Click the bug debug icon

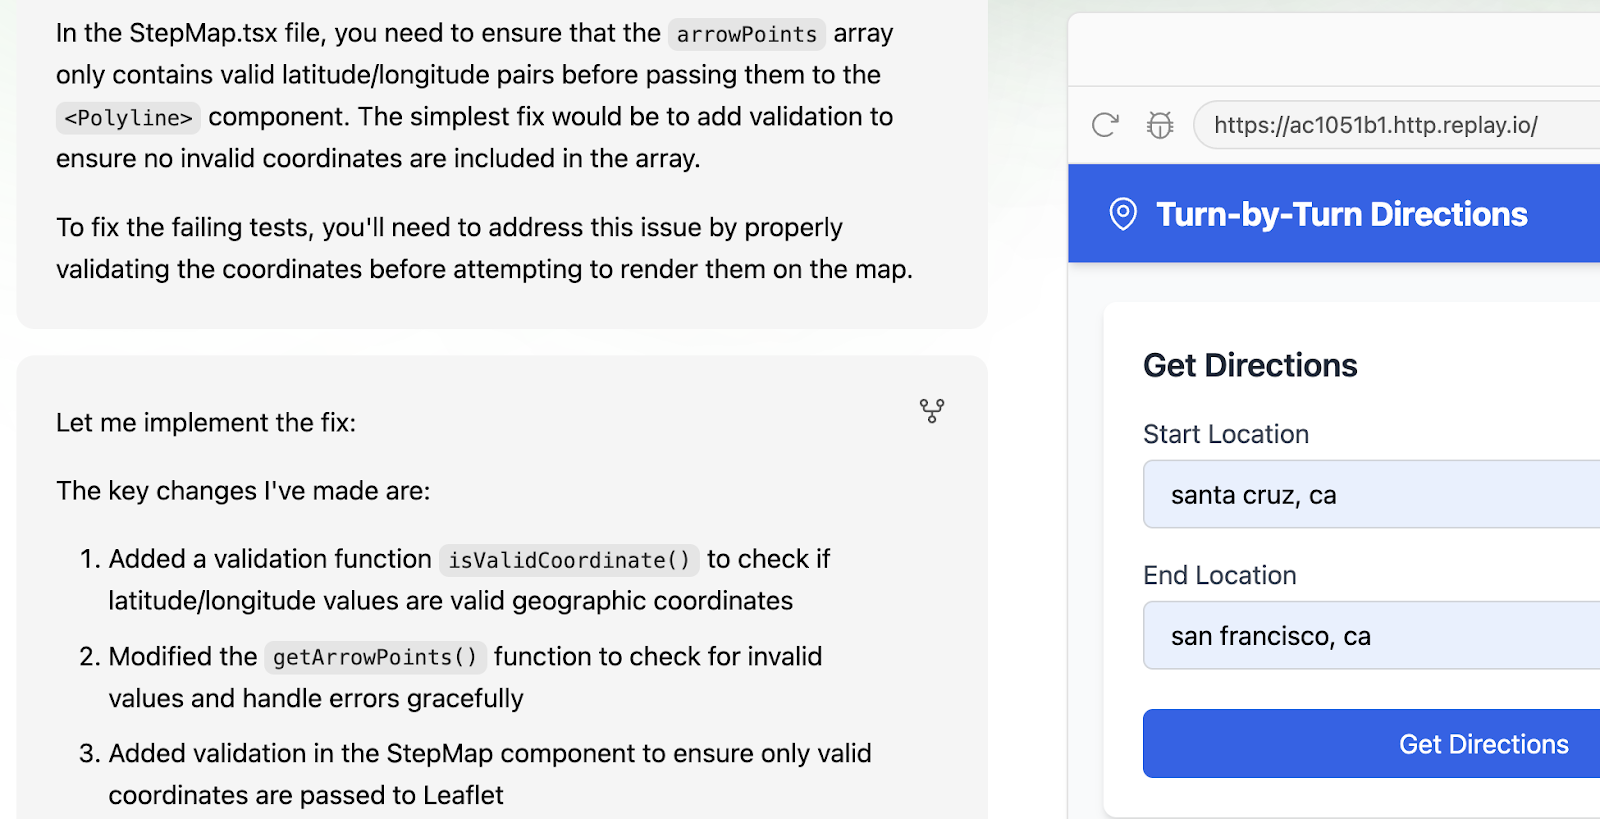pos(1160,125)
